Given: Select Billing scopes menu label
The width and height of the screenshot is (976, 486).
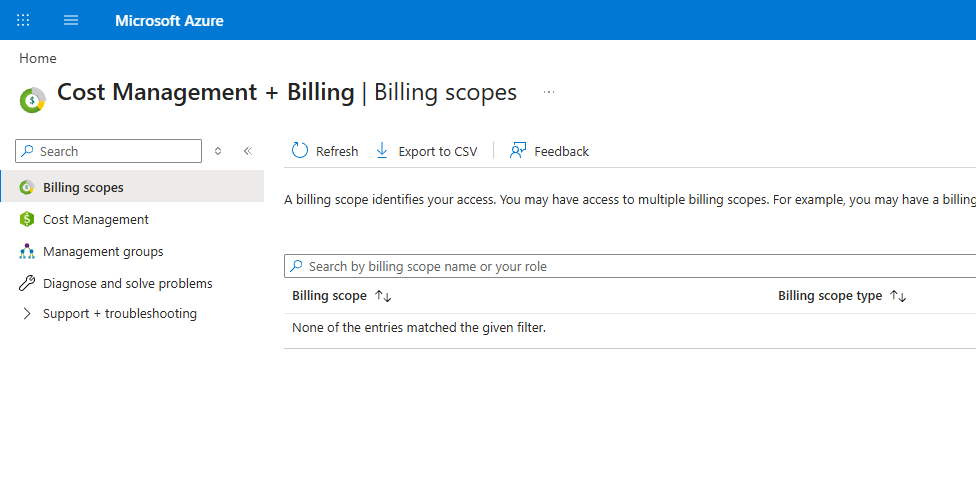Looking at the screenshot, I should click(83, 187).
